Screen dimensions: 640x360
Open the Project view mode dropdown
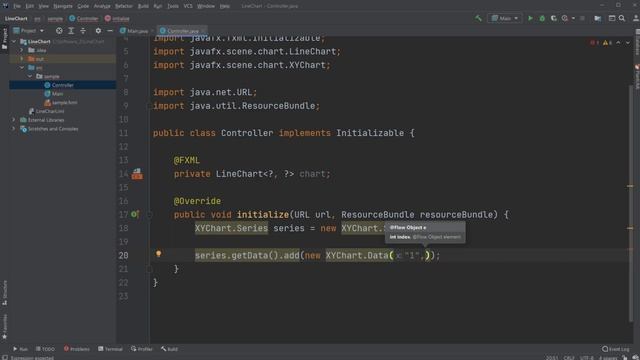(x=28, y=31)
